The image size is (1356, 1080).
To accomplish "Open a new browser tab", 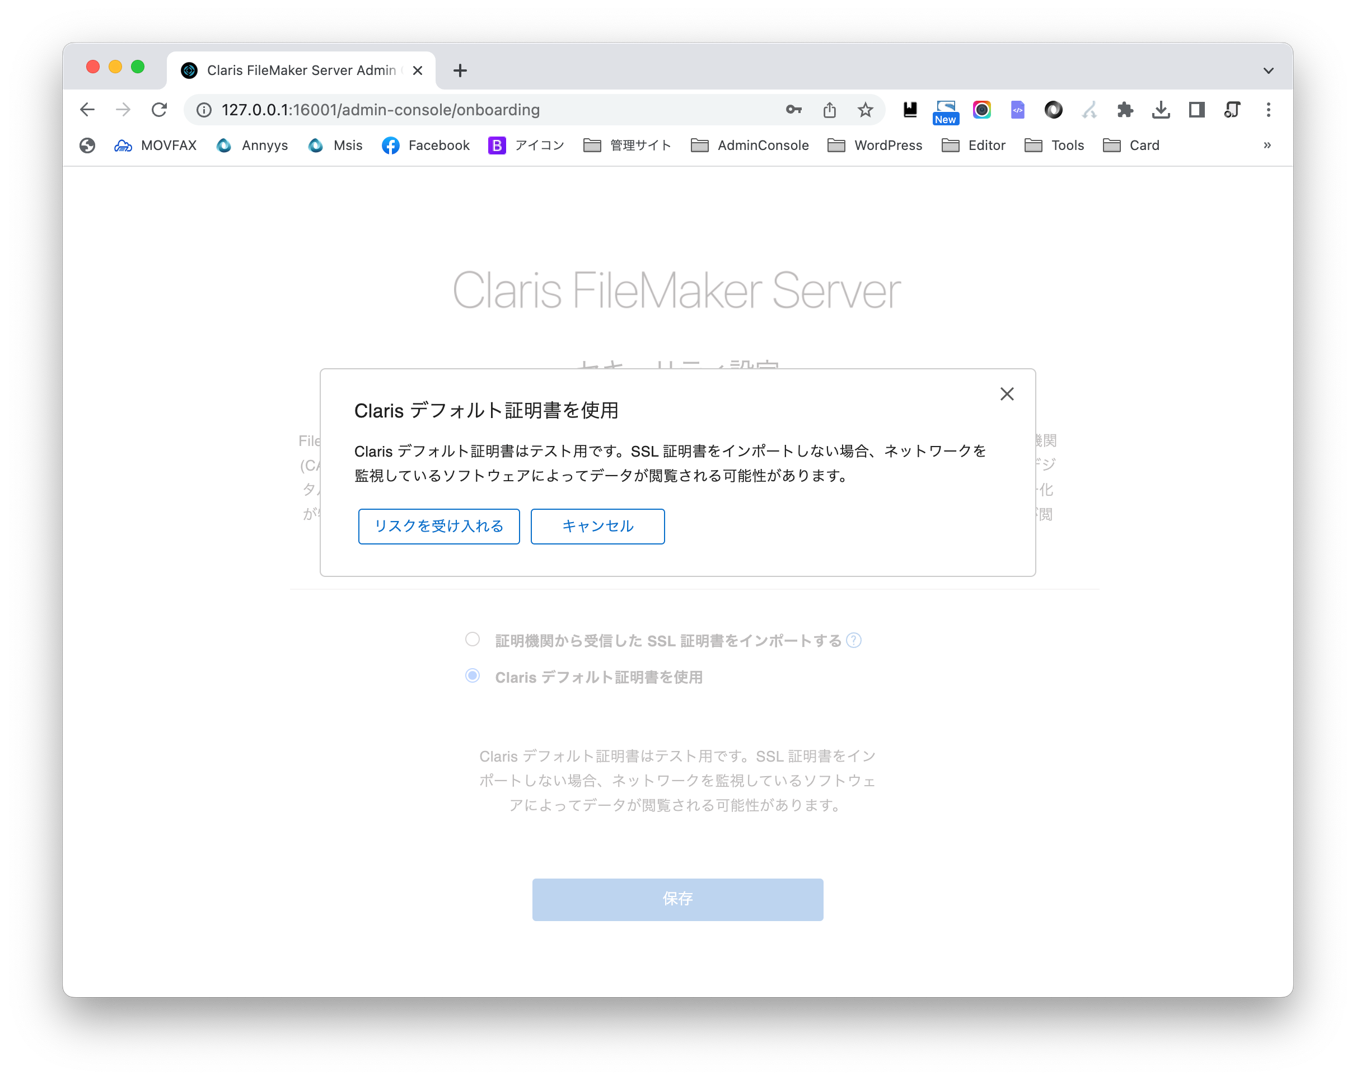I will click(460, 70).
